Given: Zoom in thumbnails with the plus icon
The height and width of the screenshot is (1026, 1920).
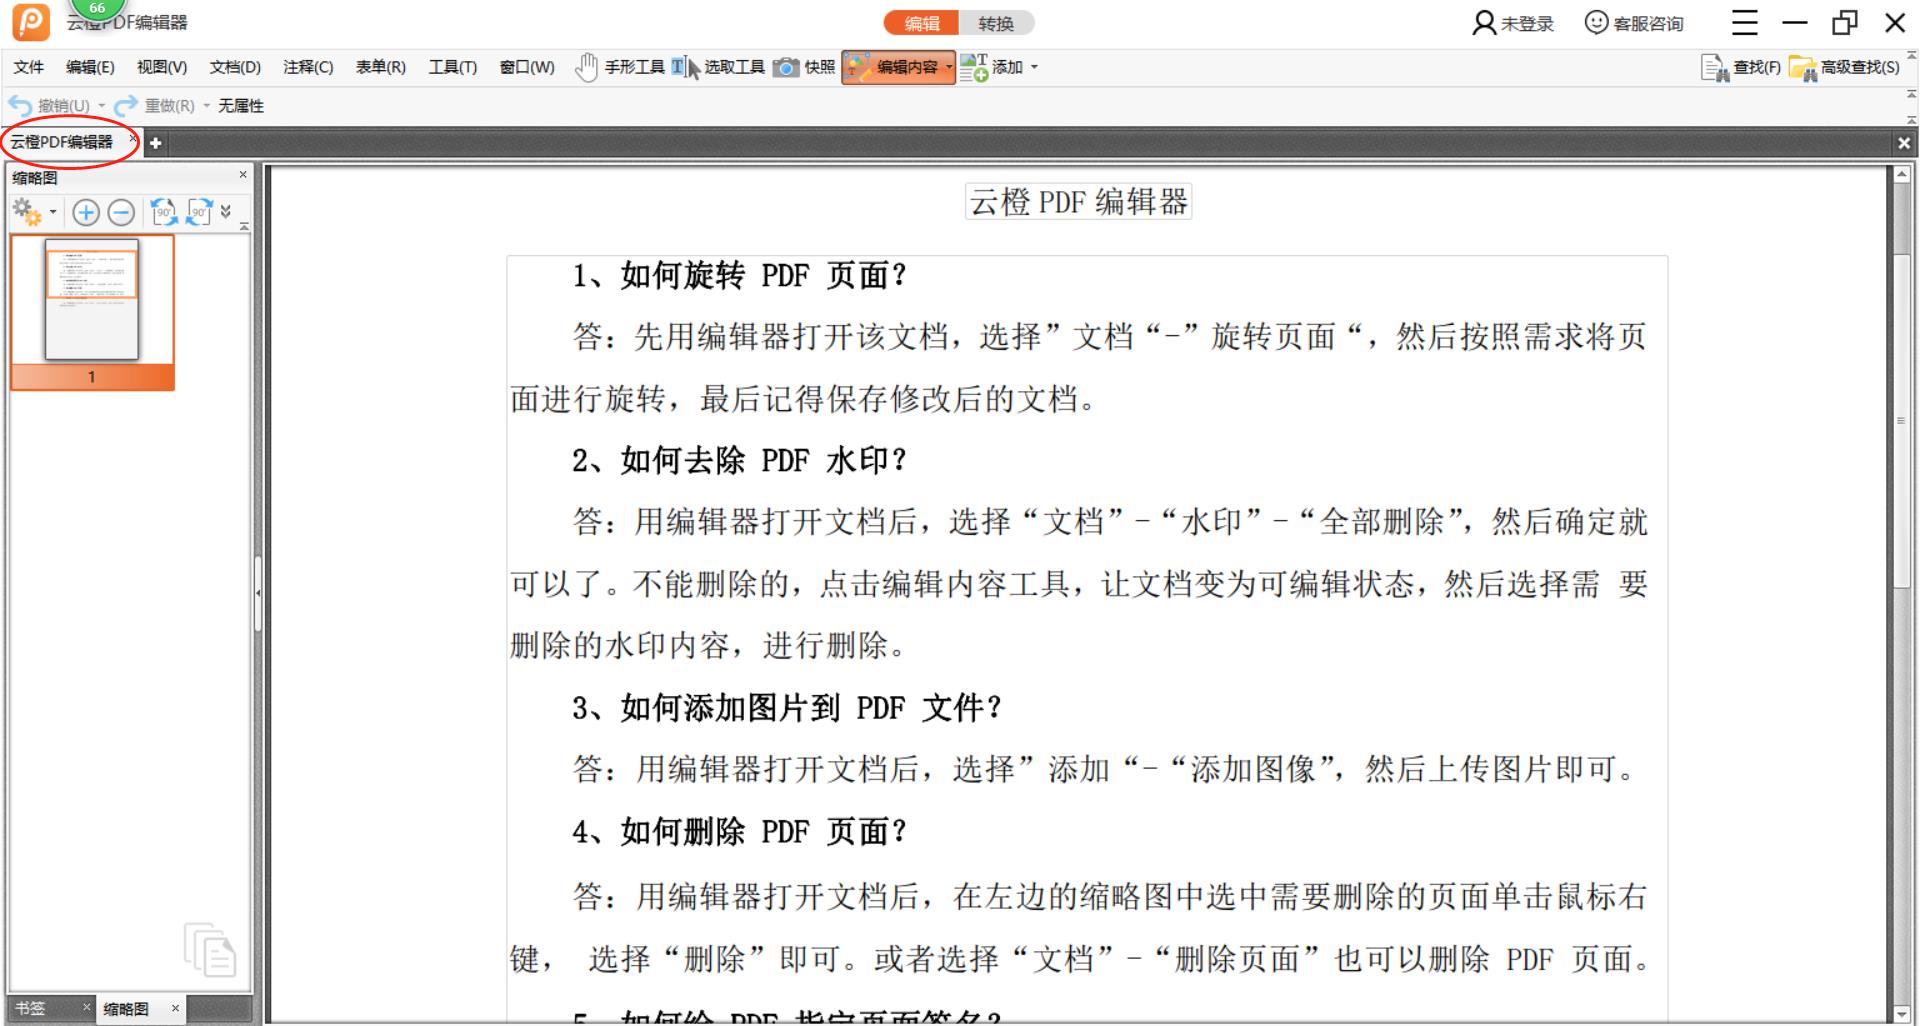Looking at the screenshot, I should (x=86, y=213).
